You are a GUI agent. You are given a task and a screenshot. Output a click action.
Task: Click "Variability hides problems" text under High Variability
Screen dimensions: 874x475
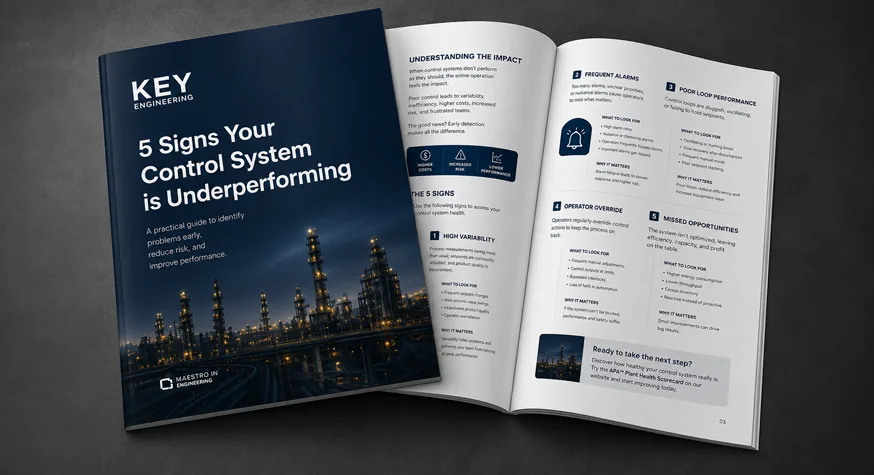pos(467,348)
